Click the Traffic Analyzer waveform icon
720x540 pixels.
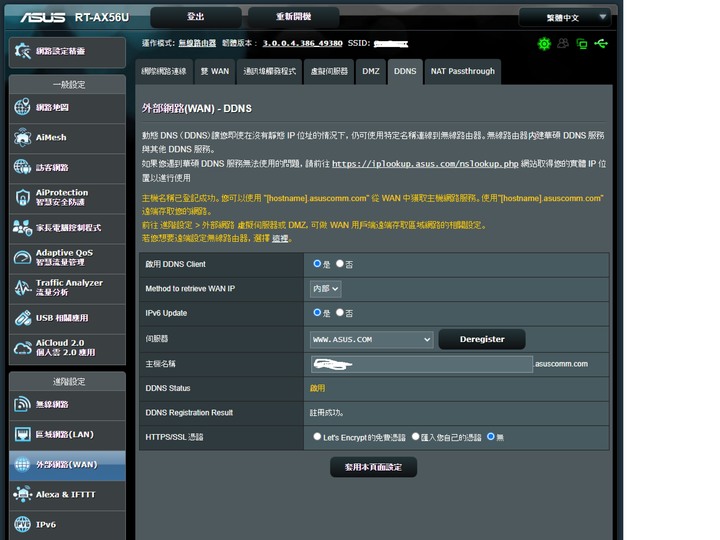click(x=22, y=287)
